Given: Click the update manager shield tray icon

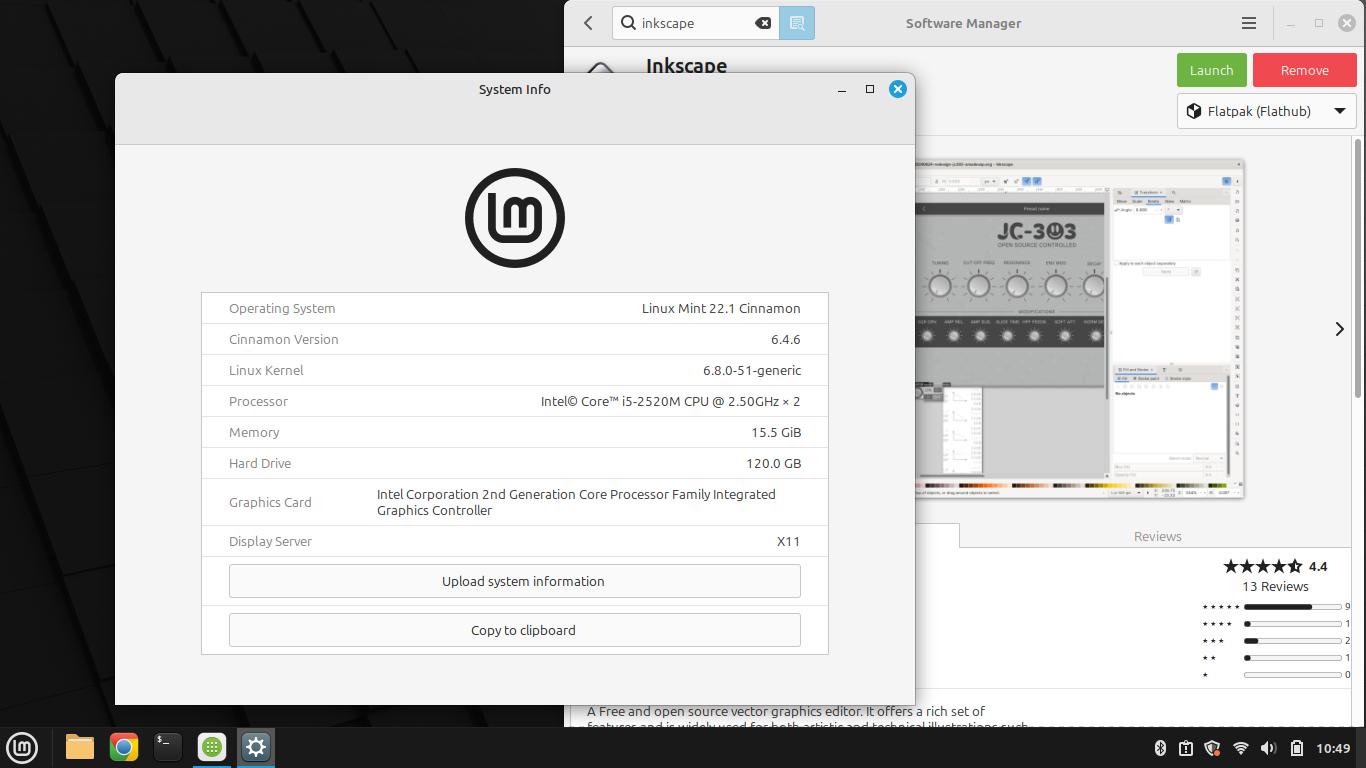Looking at the screenshot, I should click(x=1213, y=748).
